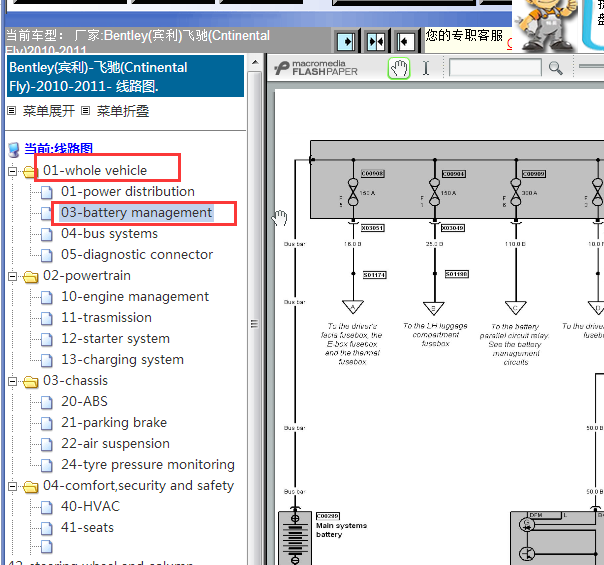Click the FlashPaper search magnifier icon

click(x=555, y=68)
